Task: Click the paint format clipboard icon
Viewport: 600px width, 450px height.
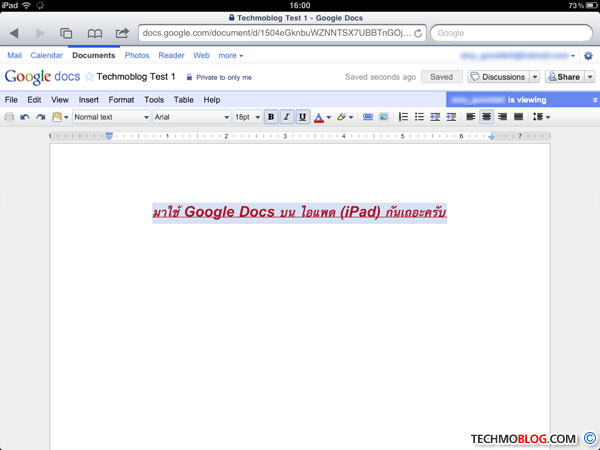Action: [x=57, y=117]
